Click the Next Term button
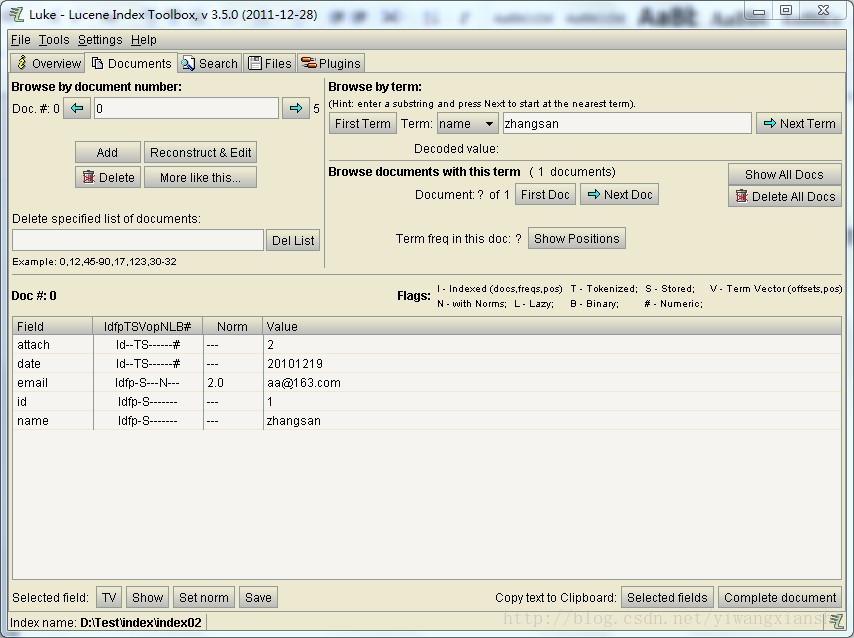 [799, 124]
